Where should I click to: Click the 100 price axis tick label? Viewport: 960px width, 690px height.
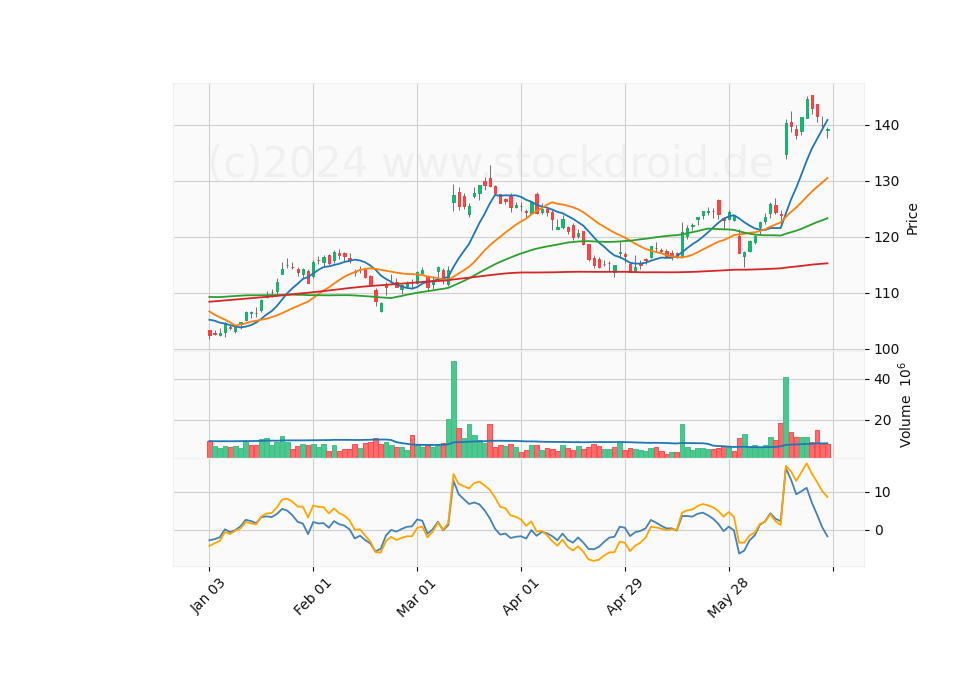pyautogui.click(x=886, y=350)
